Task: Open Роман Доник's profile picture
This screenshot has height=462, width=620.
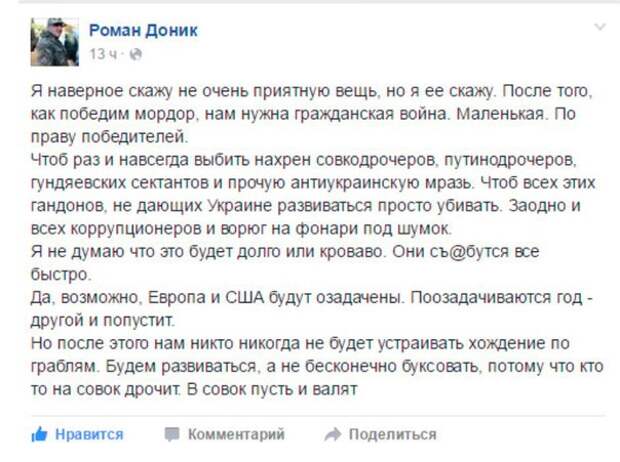Action: pos(55,42)
